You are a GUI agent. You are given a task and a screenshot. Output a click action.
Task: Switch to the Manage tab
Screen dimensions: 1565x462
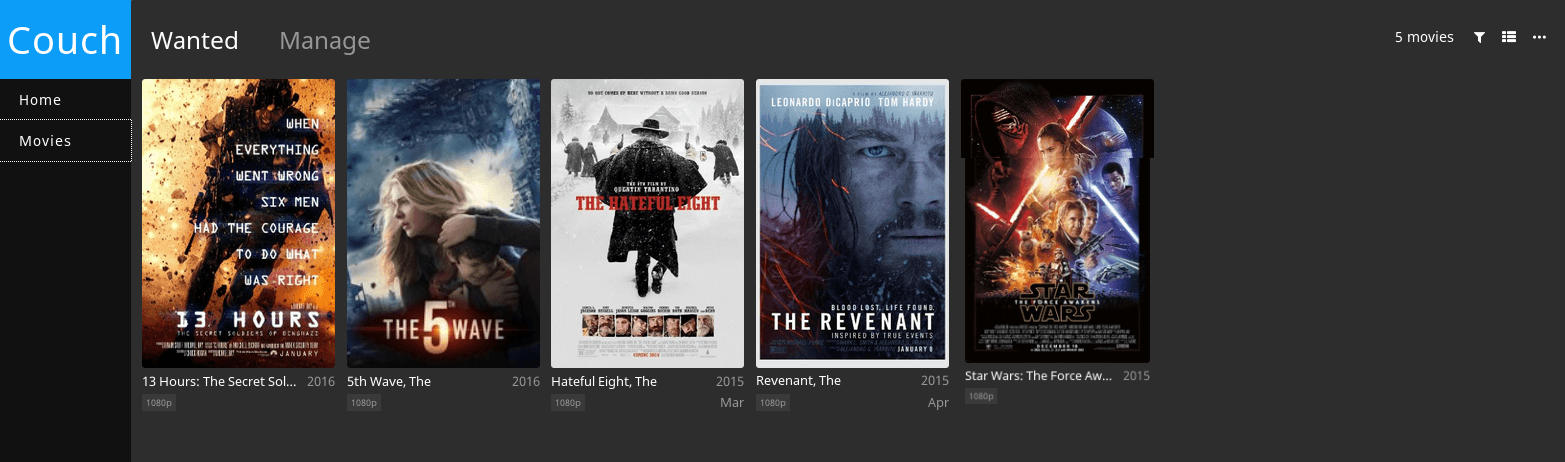pyautogui.click(x=325, y=40)
